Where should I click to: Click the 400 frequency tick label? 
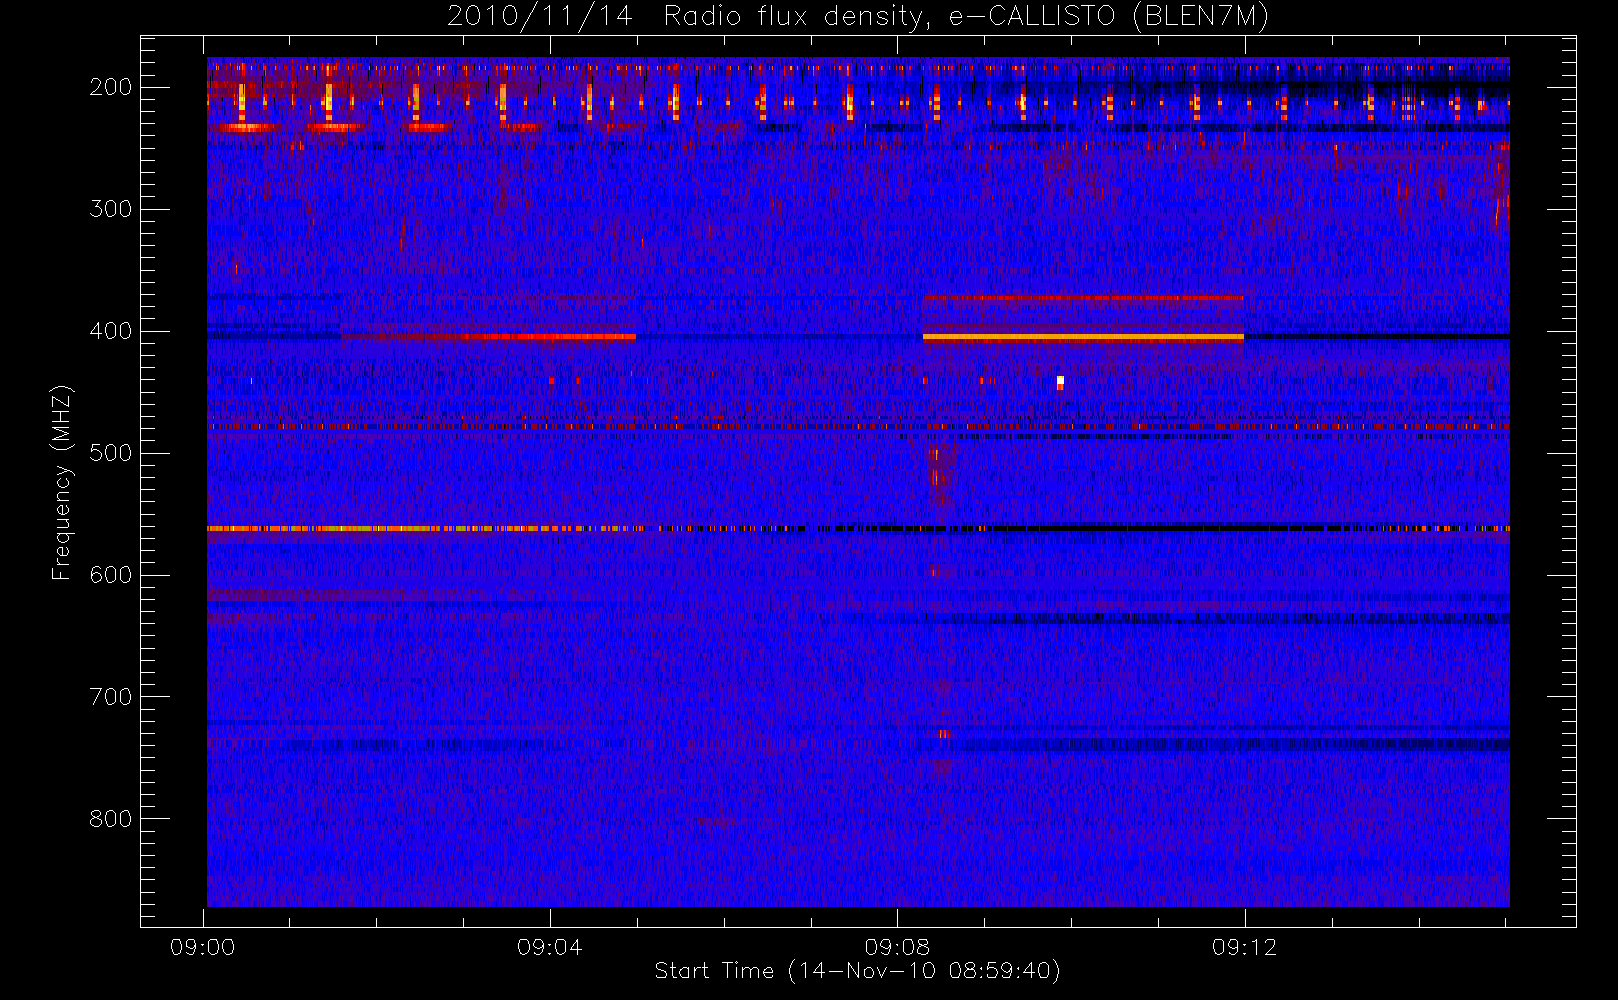coord(111,331)
